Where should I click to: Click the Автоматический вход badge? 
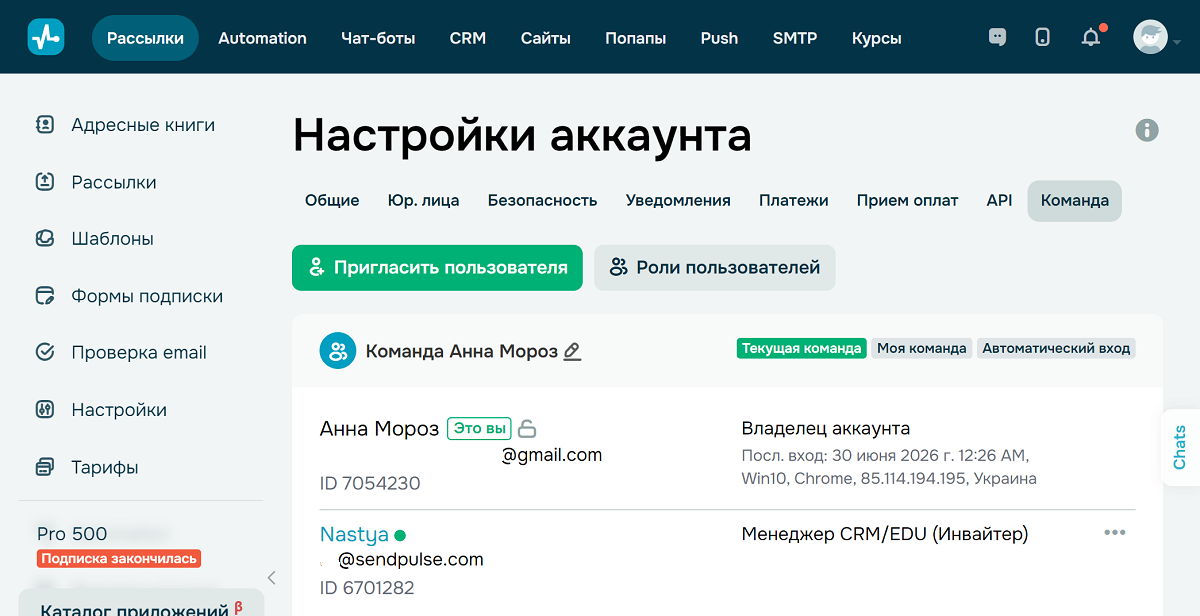(1056, 348)
